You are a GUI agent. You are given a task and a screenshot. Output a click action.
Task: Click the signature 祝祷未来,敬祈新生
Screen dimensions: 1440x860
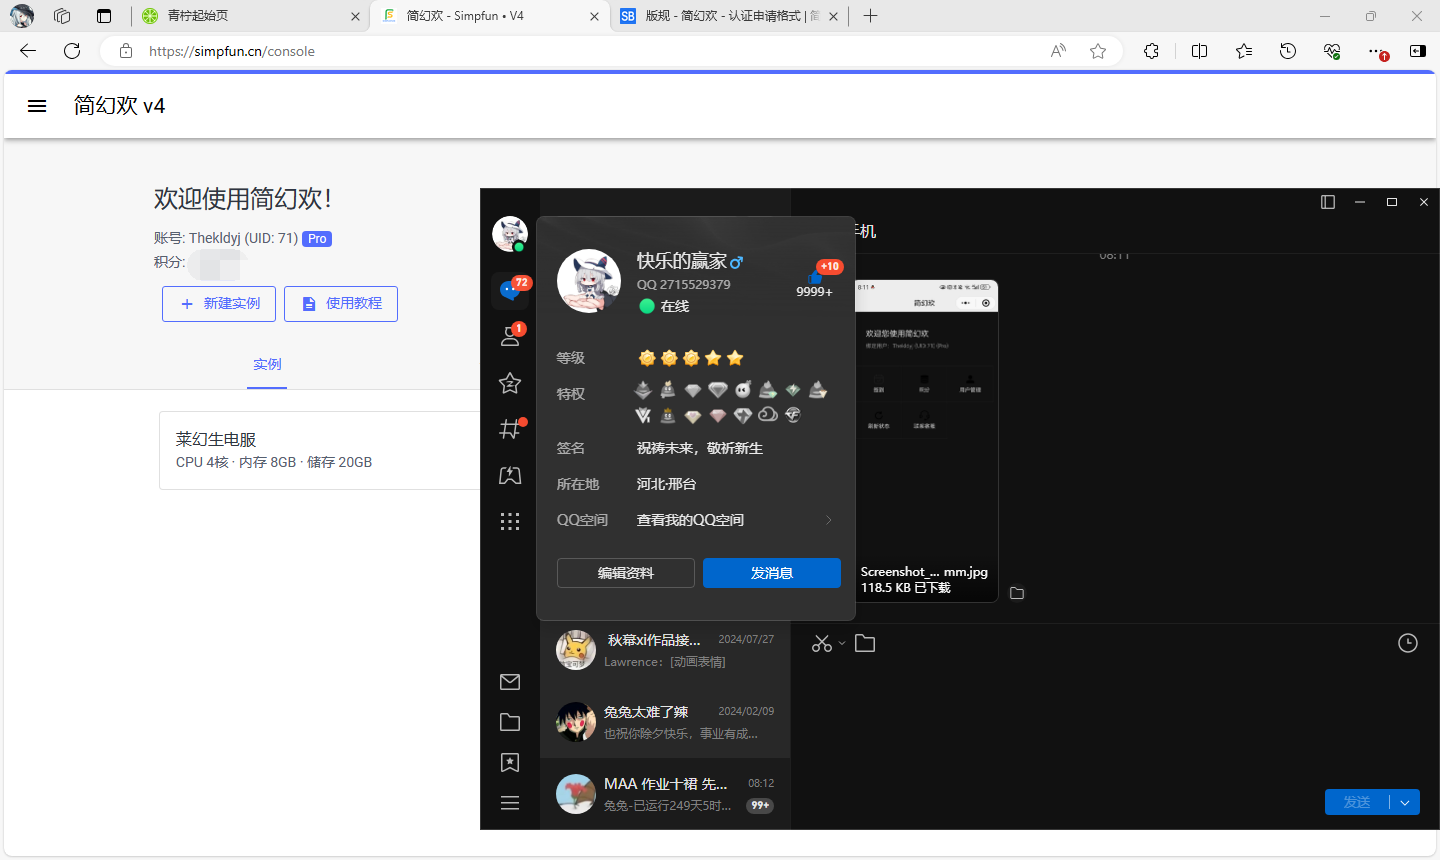[x=700, y=448]
